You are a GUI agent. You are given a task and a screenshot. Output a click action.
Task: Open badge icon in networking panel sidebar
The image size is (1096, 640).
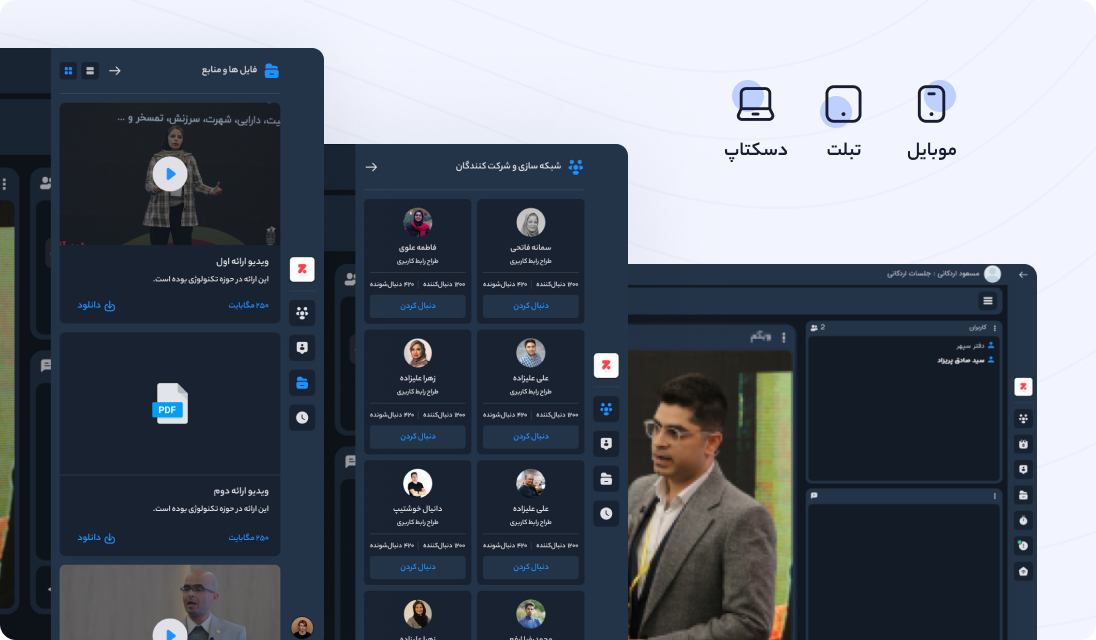(x=606, y=444)
